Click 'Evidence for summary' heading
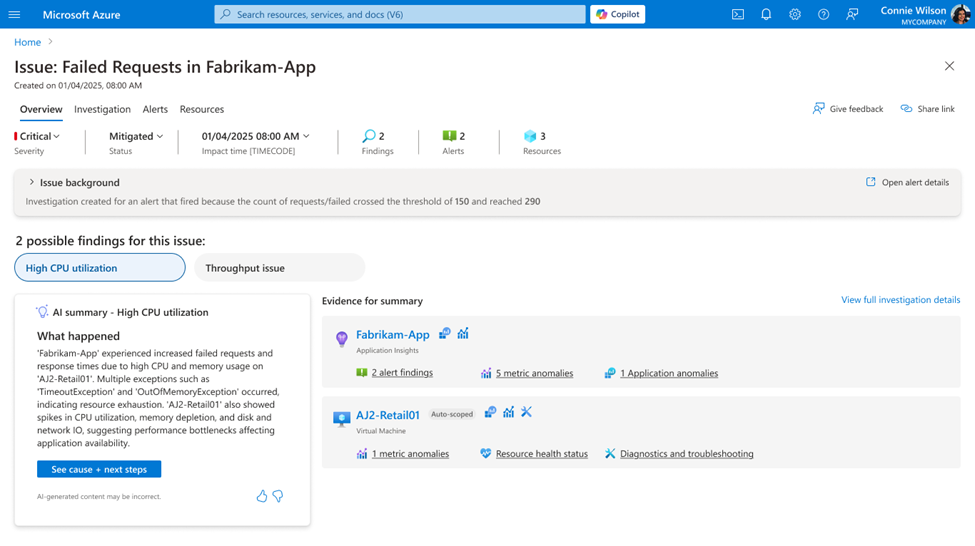Screen dimensions: 975x546 coord(372,301)
